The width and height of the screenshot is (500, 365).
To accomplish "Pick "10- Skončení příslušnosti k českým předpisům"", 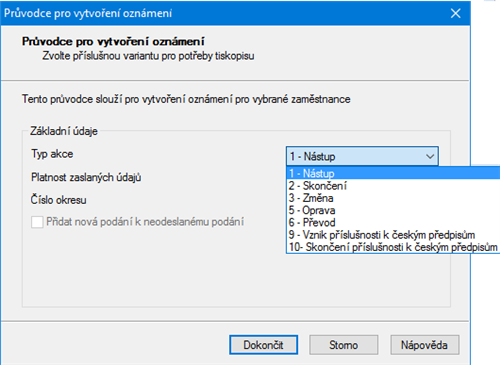I will pos(393,247).
